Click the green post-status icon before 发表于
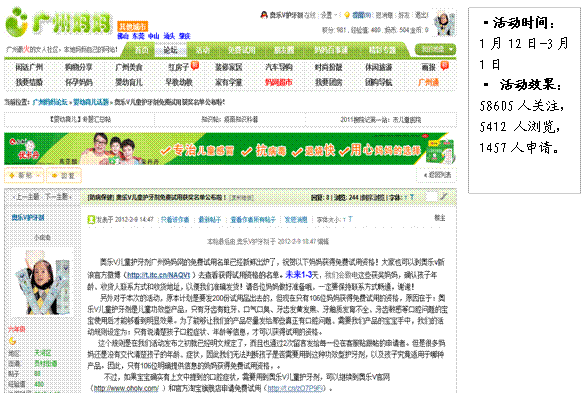583x393 pixels. [x=91, y=220]
